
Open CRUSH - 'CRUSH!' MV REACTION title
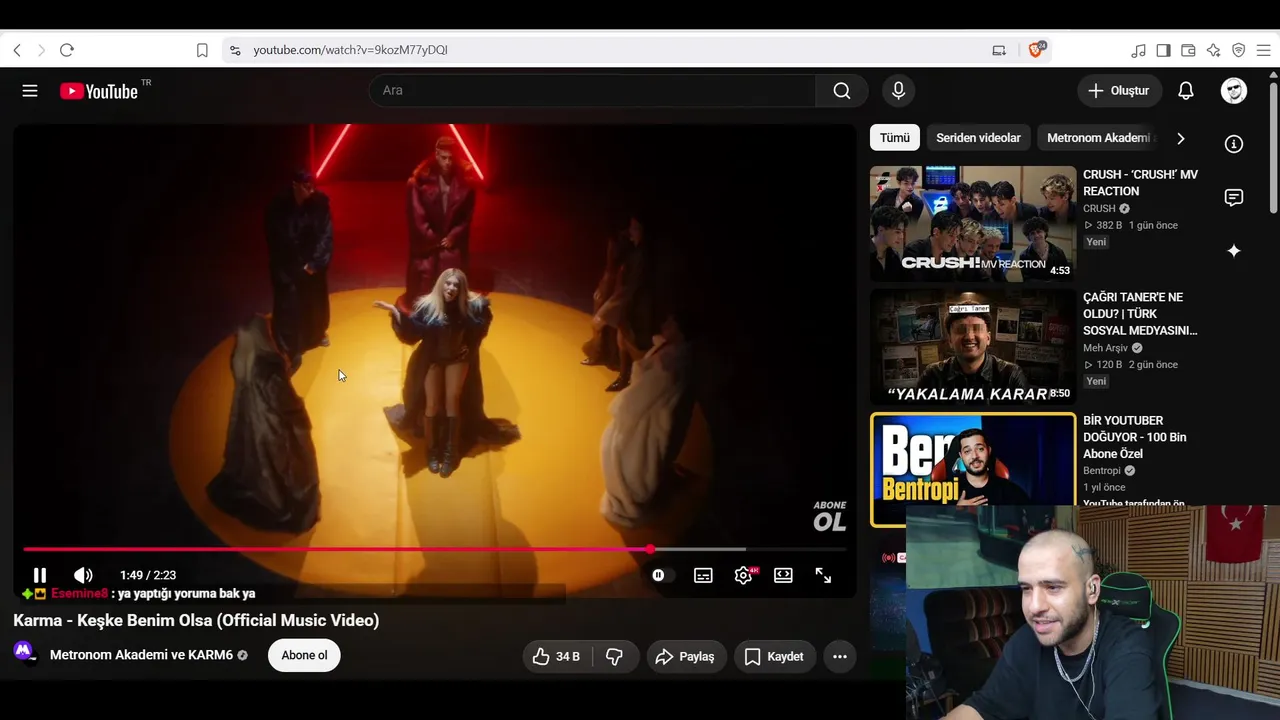[1140, 183]
